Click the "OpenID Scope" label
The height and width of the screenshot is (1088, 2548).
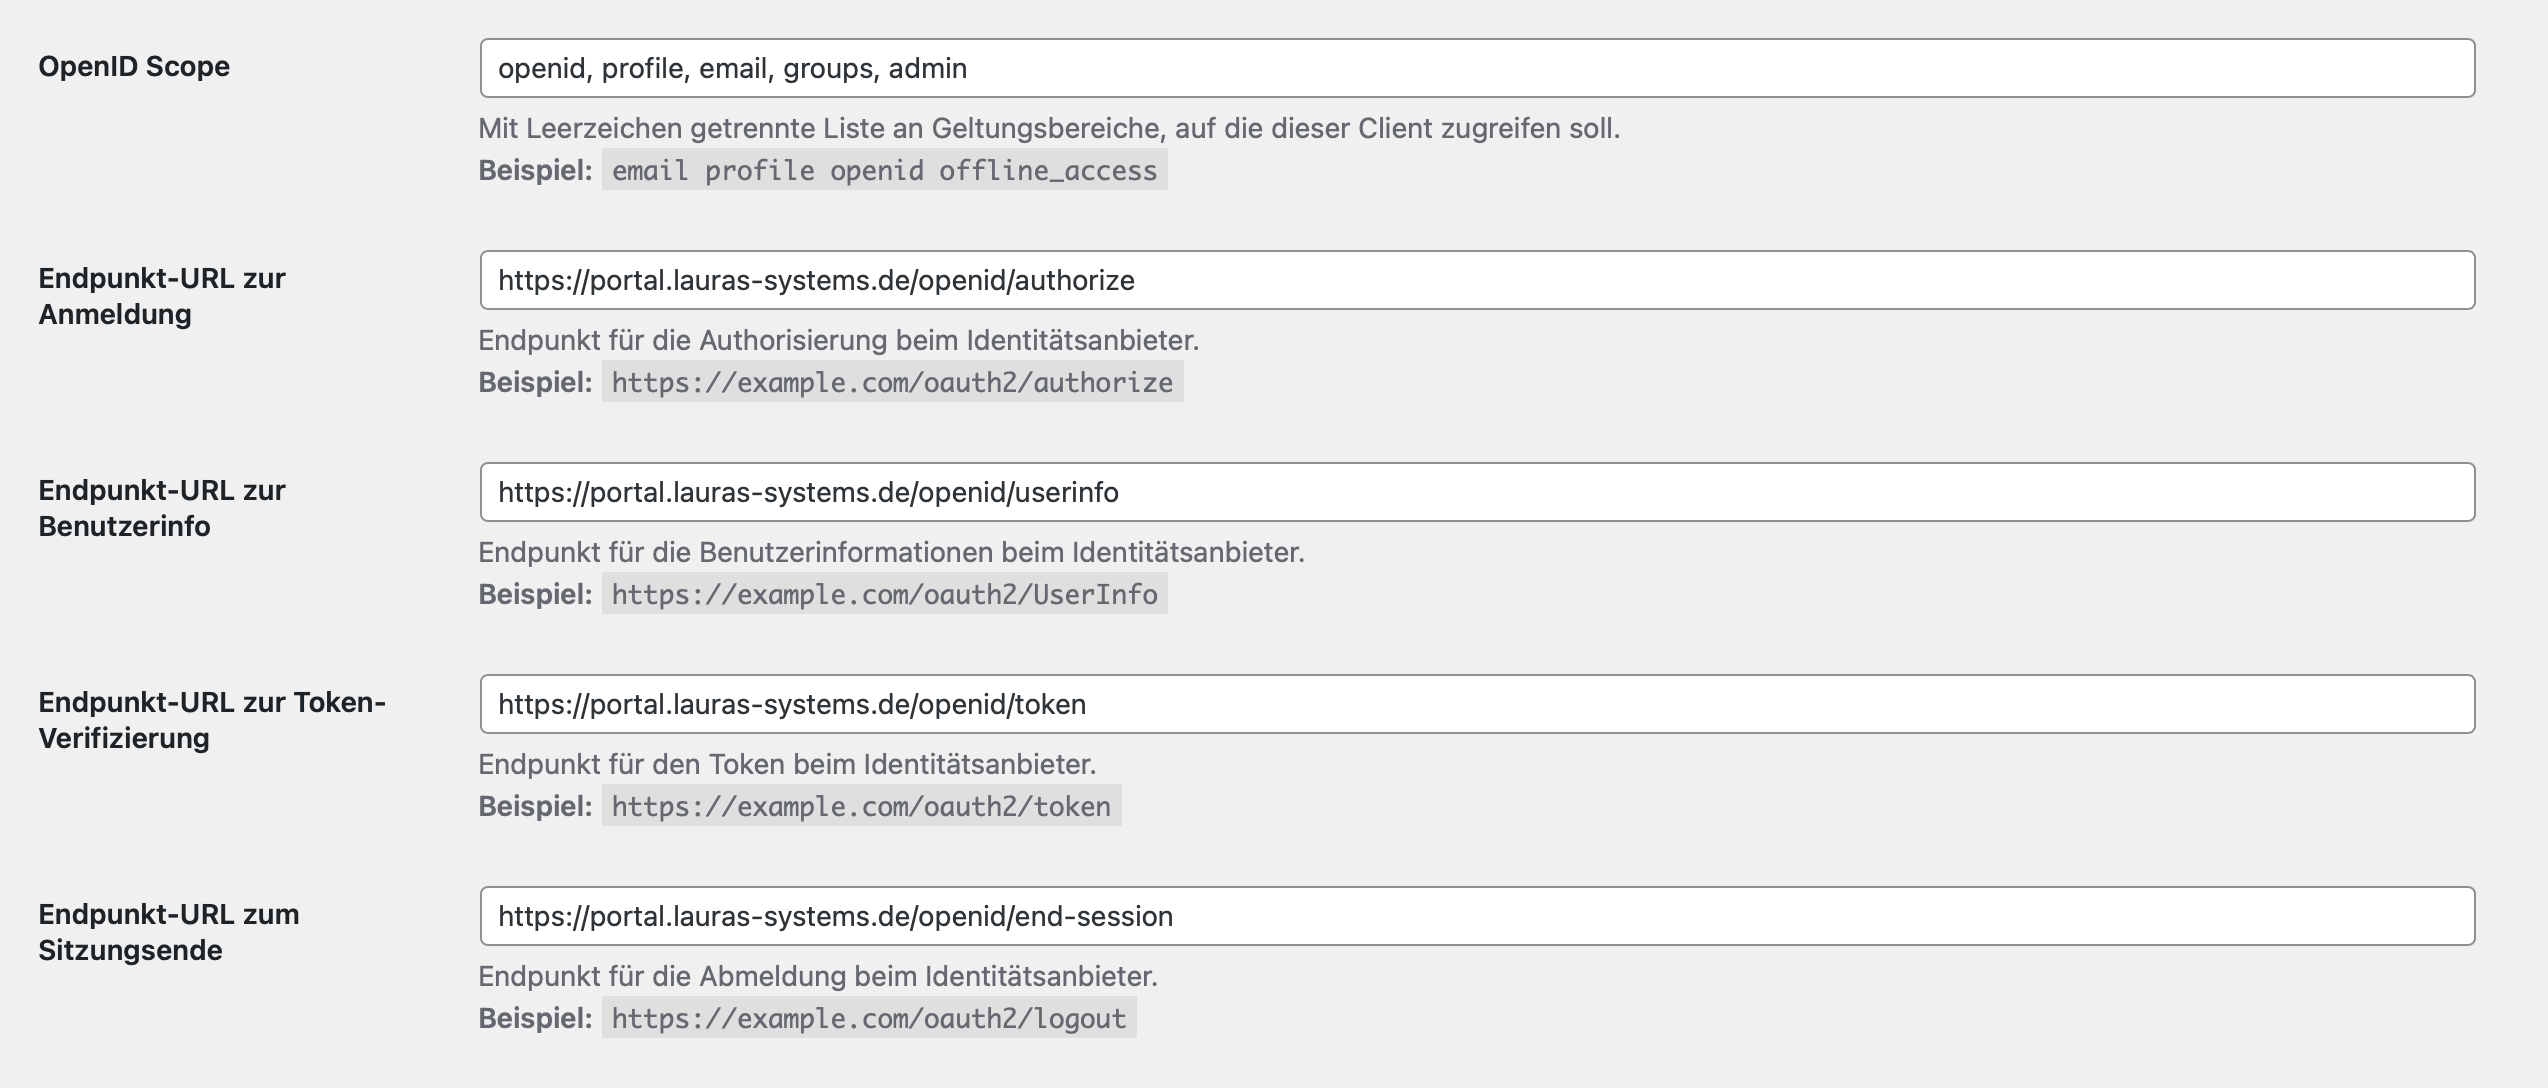(x=134, y=67)
